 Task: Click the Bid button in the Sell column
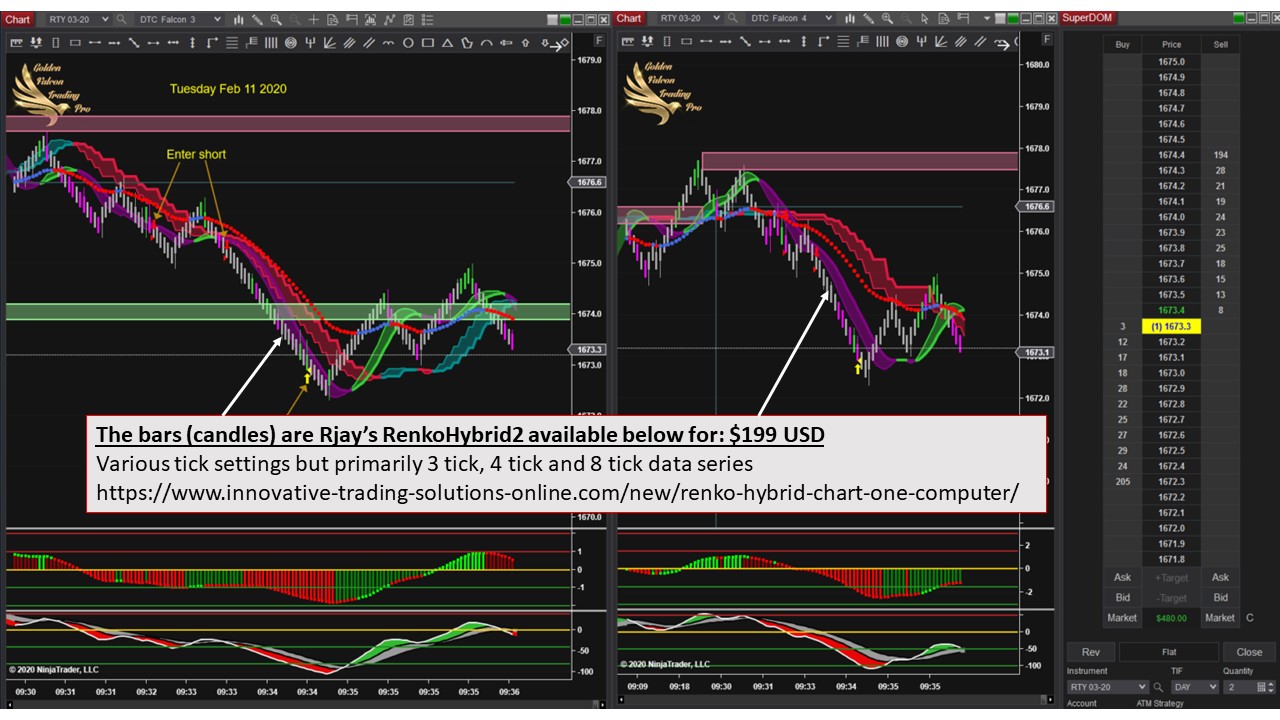pyautogui.click(x=1220, y=598)
